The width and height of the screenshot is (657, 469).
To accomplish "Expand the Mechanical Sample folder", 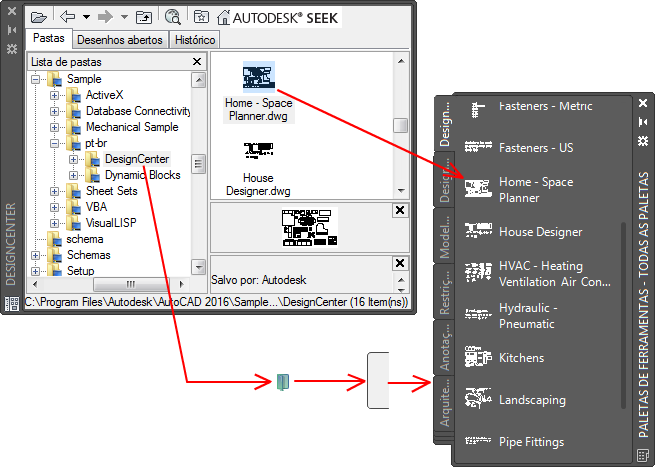I will pyautogui.click(x=54, y=127).
